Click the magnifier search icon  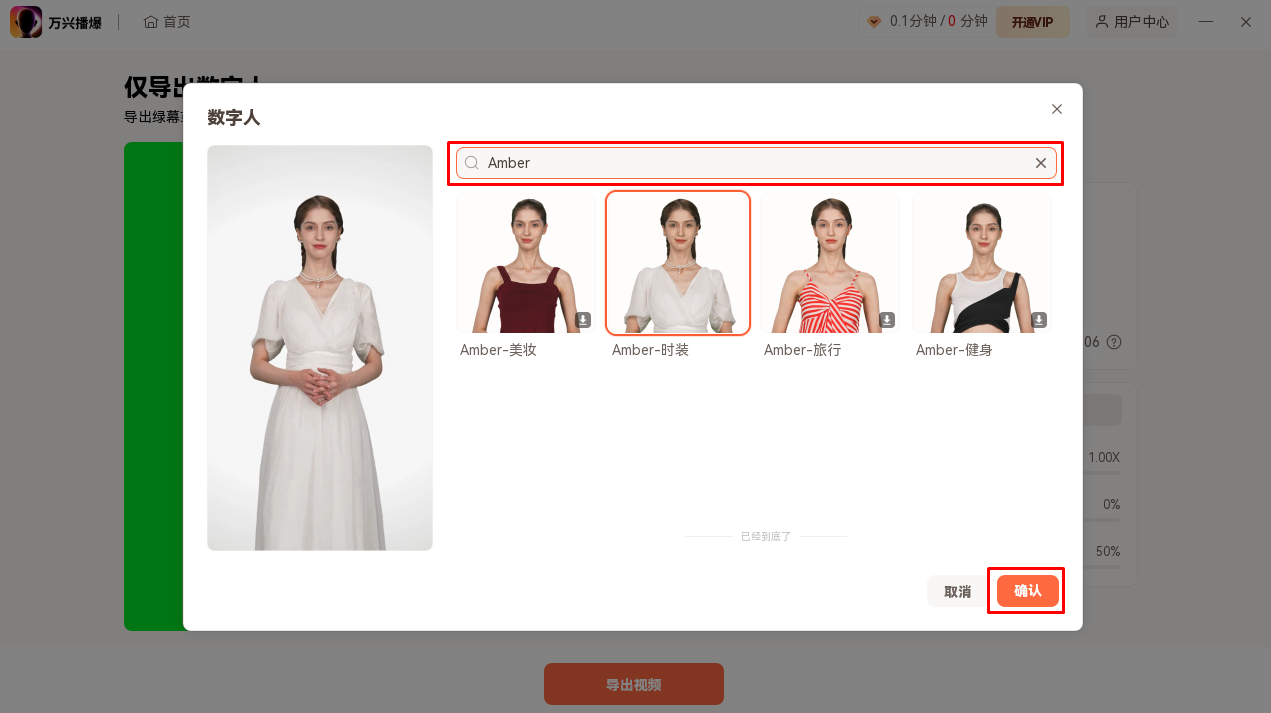tap(472, 163)
